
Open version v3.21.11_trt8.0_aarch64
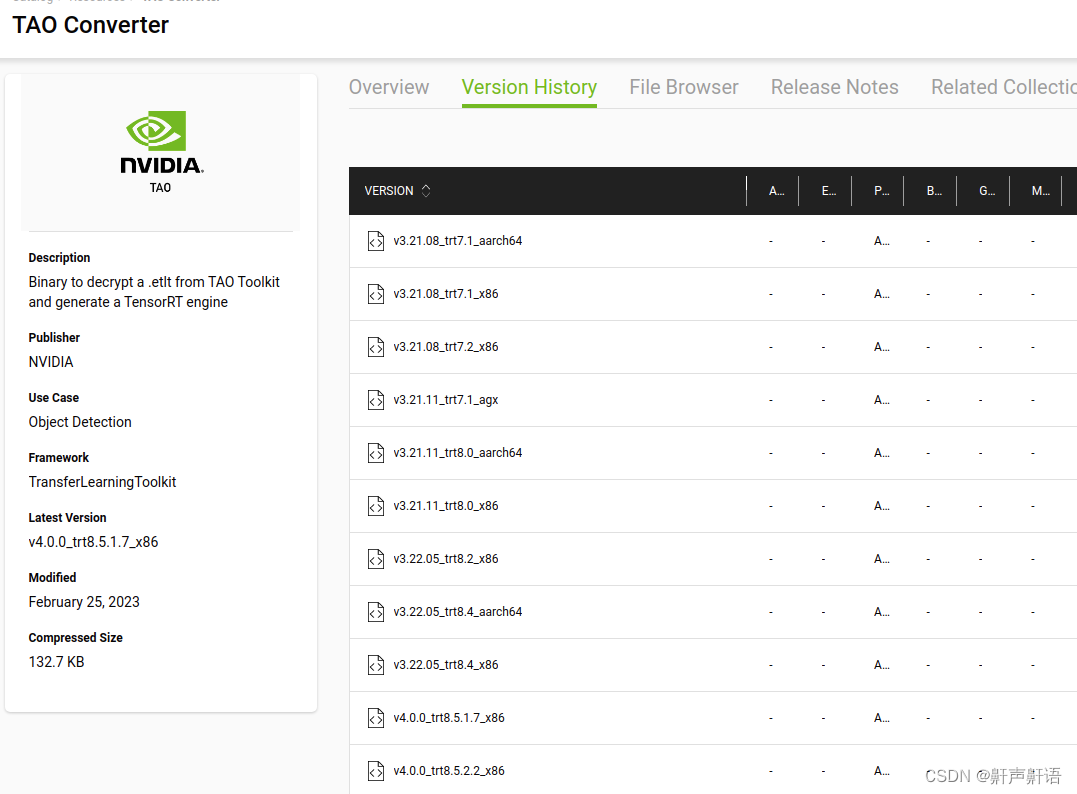[457, 453]
